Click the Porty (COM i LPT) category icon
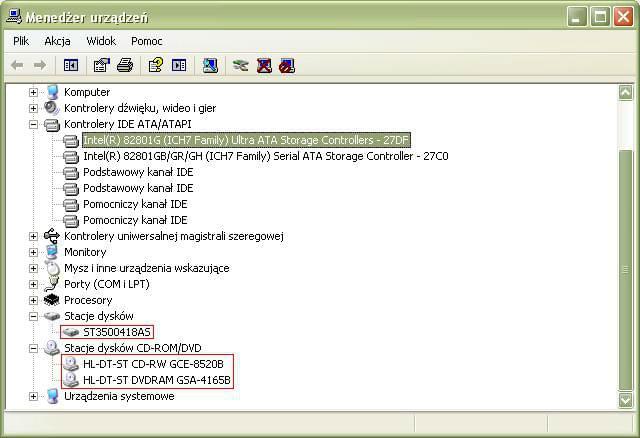This screenshot has width=640, height=438. click(x=52, y=284)
